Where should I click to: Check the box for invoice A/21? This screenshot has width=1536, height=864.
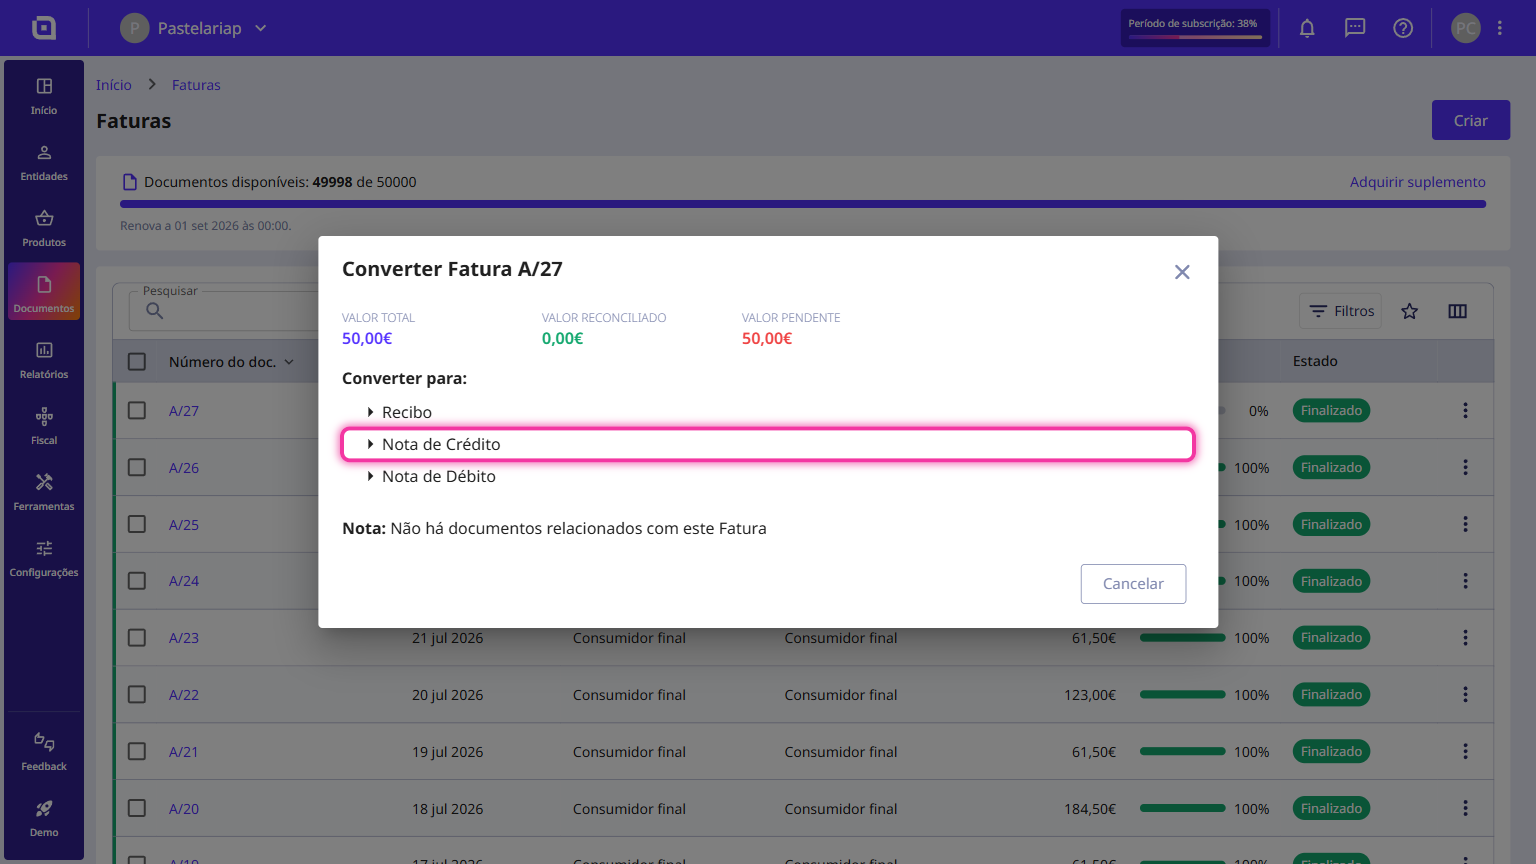pyautogui.click(x=137, y=751)
